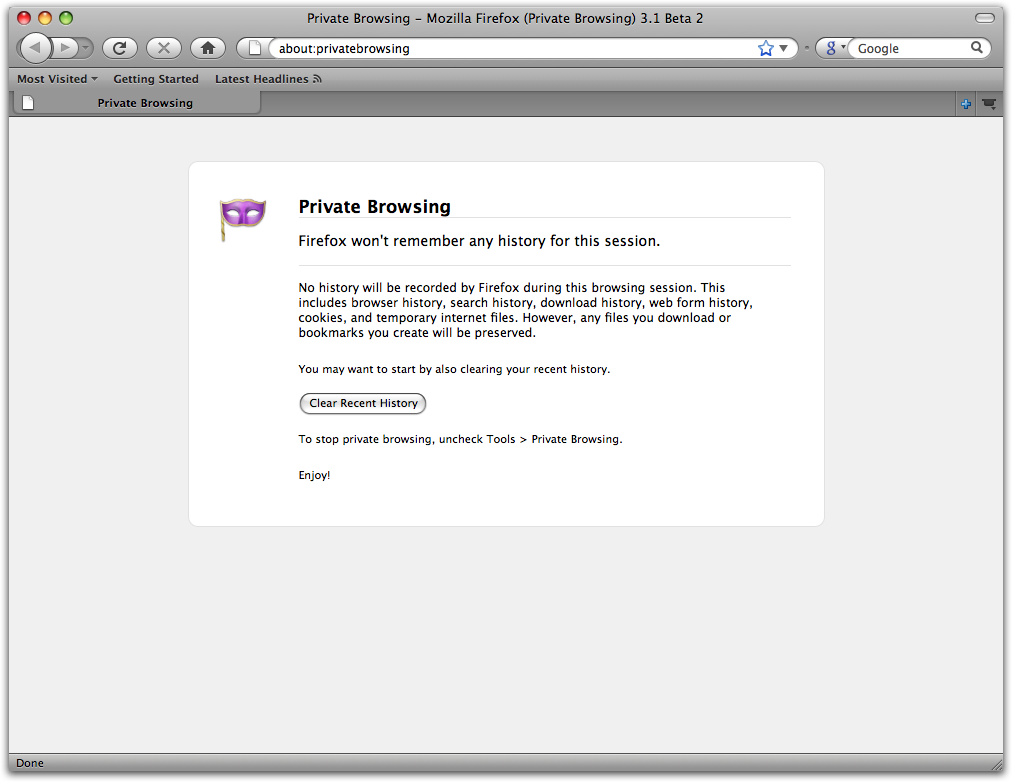Viewport: 1012px width, 782px height.
Task: Click the page identity icon in address bar
Action: click(x=255, y=48)
